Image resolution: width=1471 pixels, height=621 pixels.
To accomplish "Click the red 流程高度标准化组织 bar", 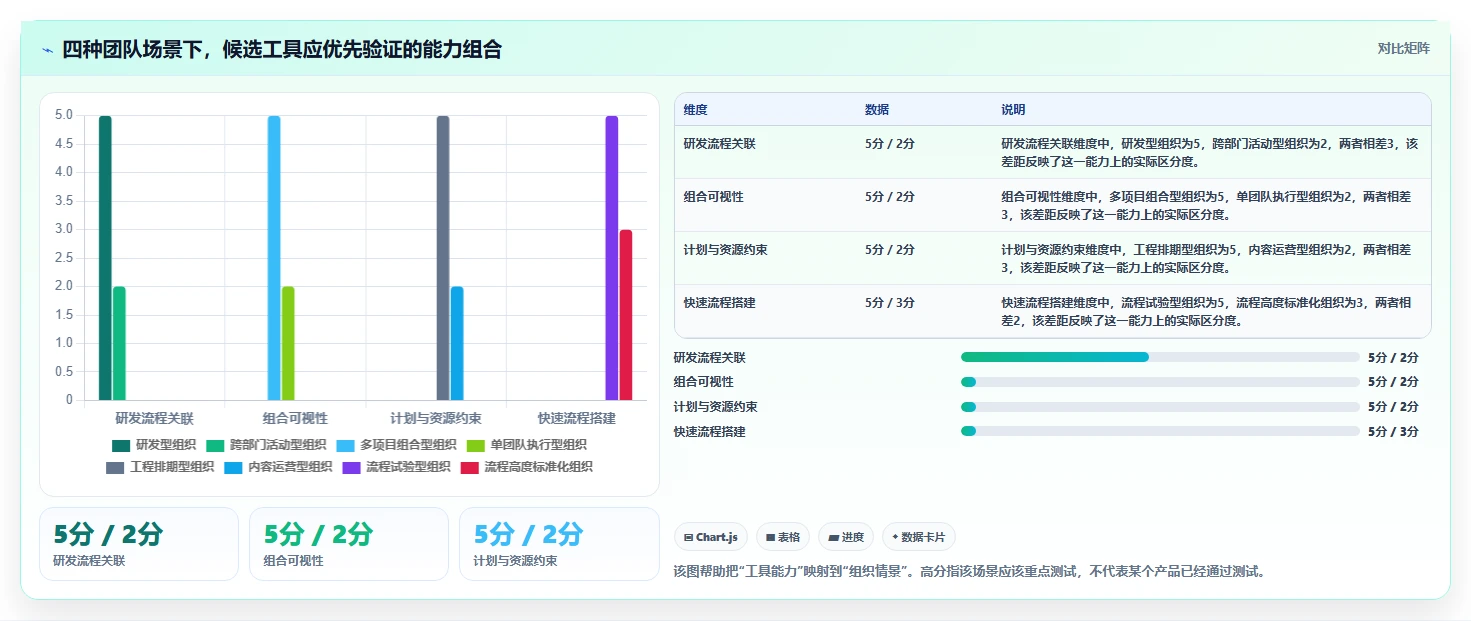I will 626,315.
